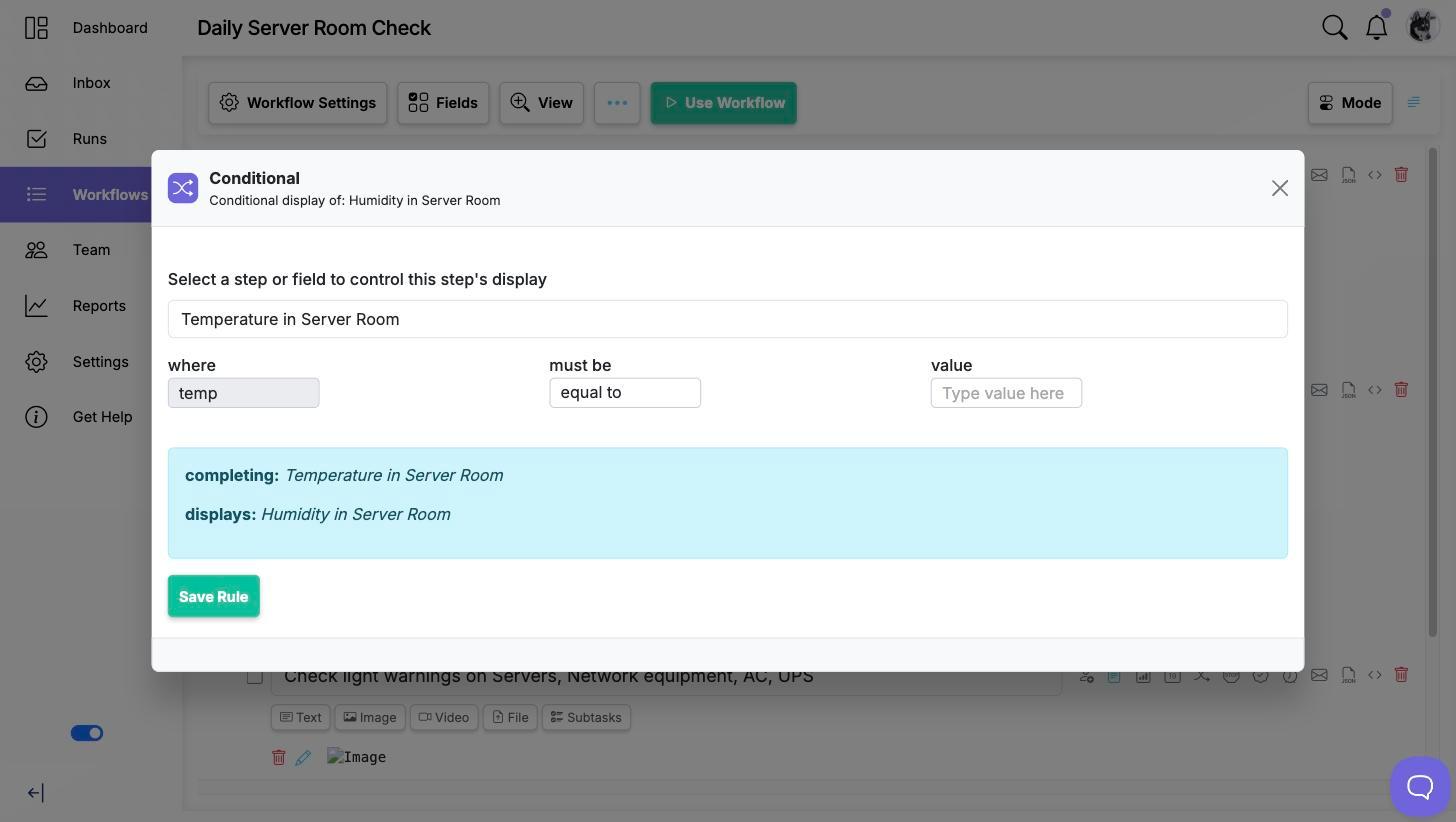Save the conditional rule
This screenshot has height=822, width=1456.
(214, 596)
